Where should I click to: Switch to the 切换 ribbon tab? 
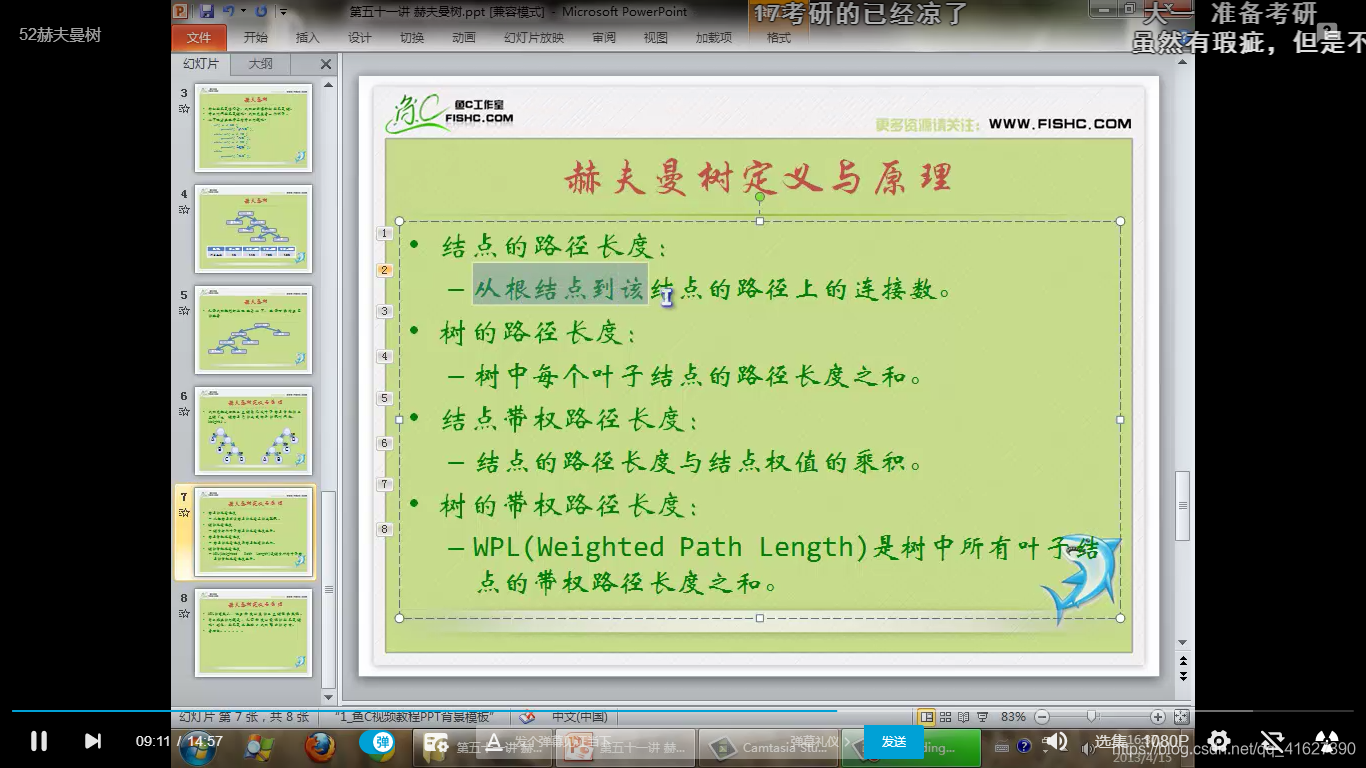point(412,37)
